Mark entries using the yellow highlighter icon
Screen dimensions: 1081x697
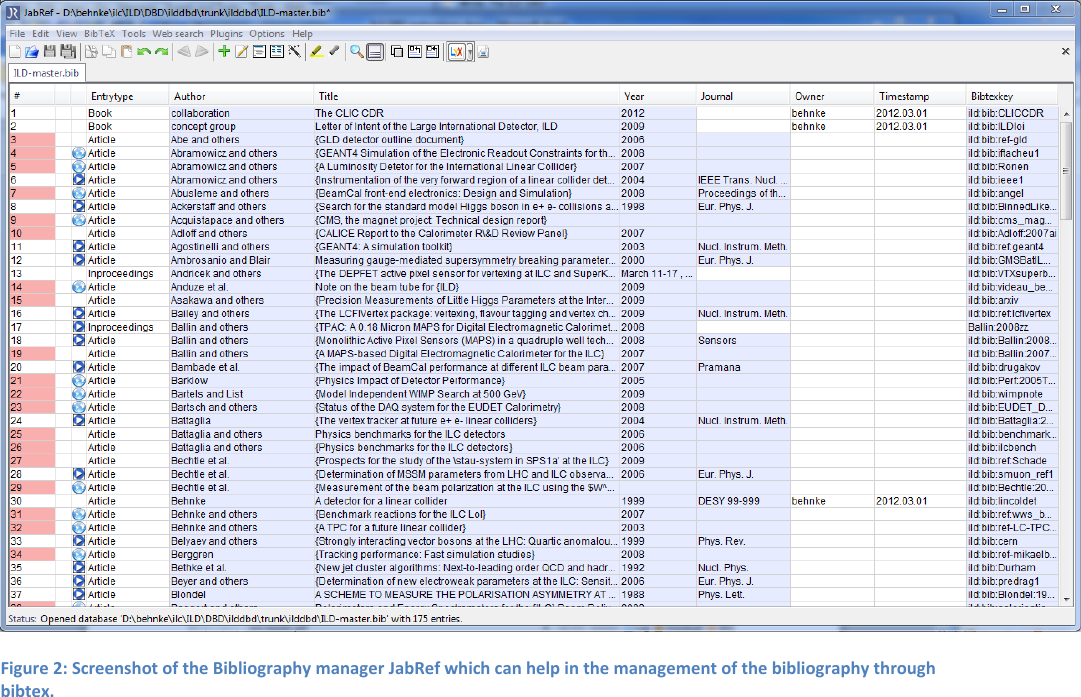(315, 51)
